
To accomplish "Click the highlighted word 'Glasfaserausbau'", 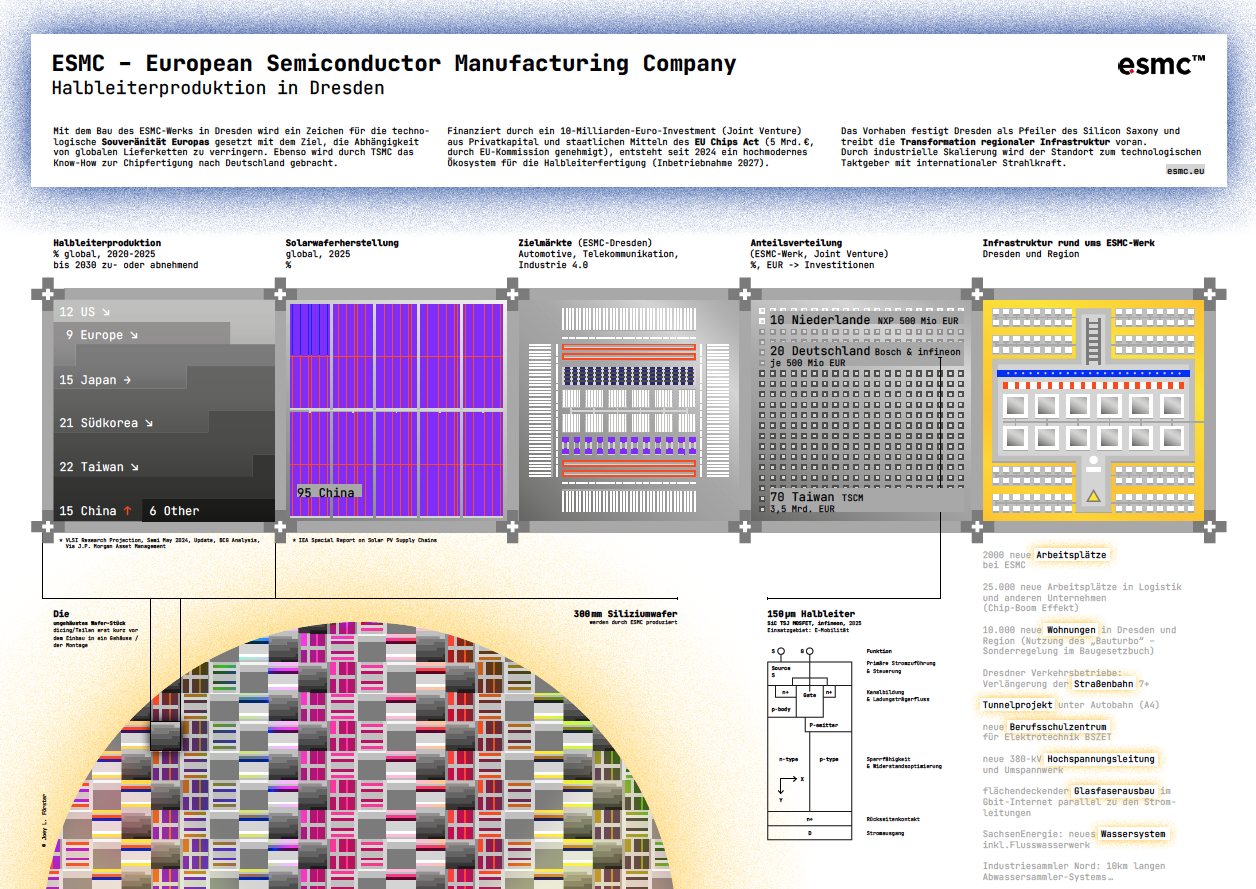I will click(x=1114, y=791).
